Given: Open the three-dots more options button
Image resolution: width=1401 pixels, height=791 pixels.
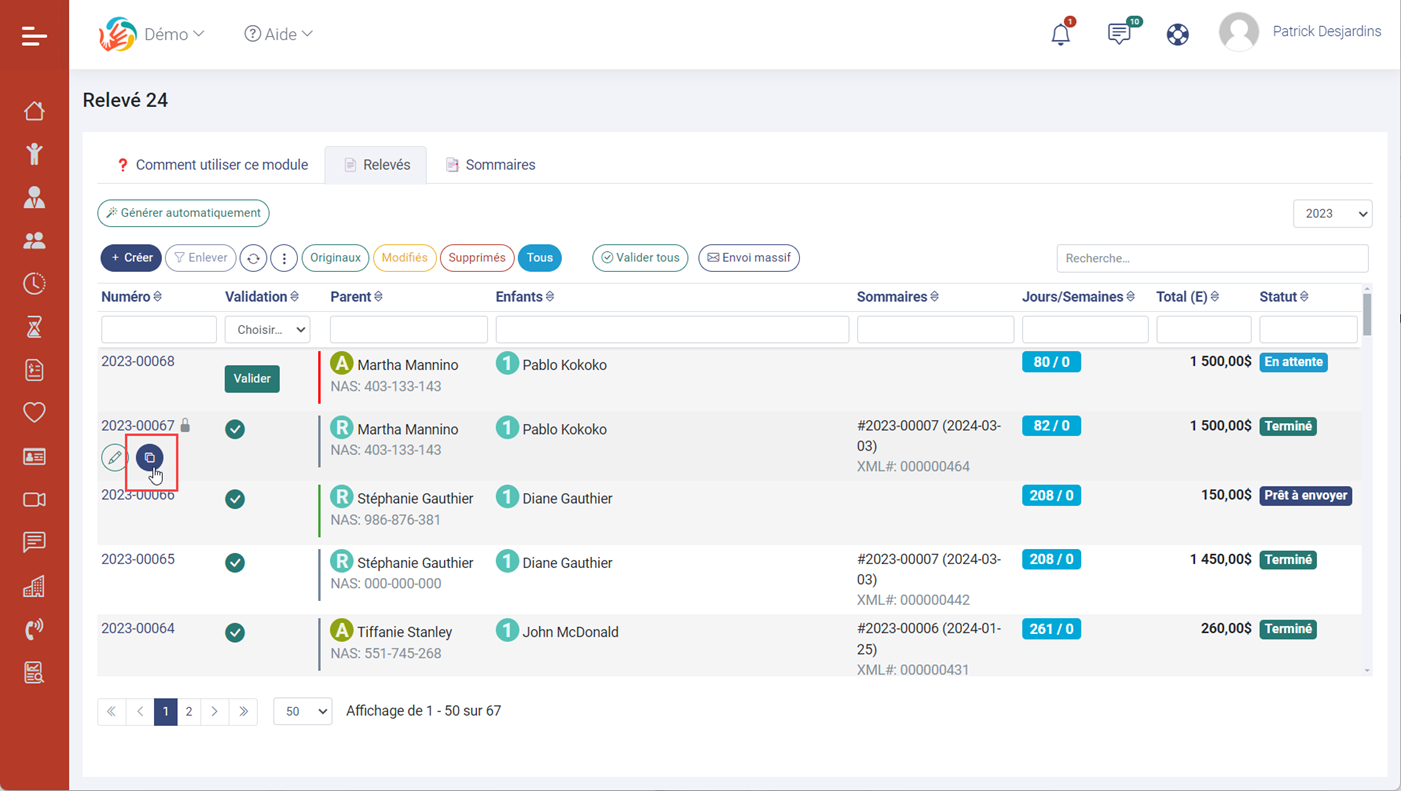Looking at the screenshot, I should tap(284, 258).
